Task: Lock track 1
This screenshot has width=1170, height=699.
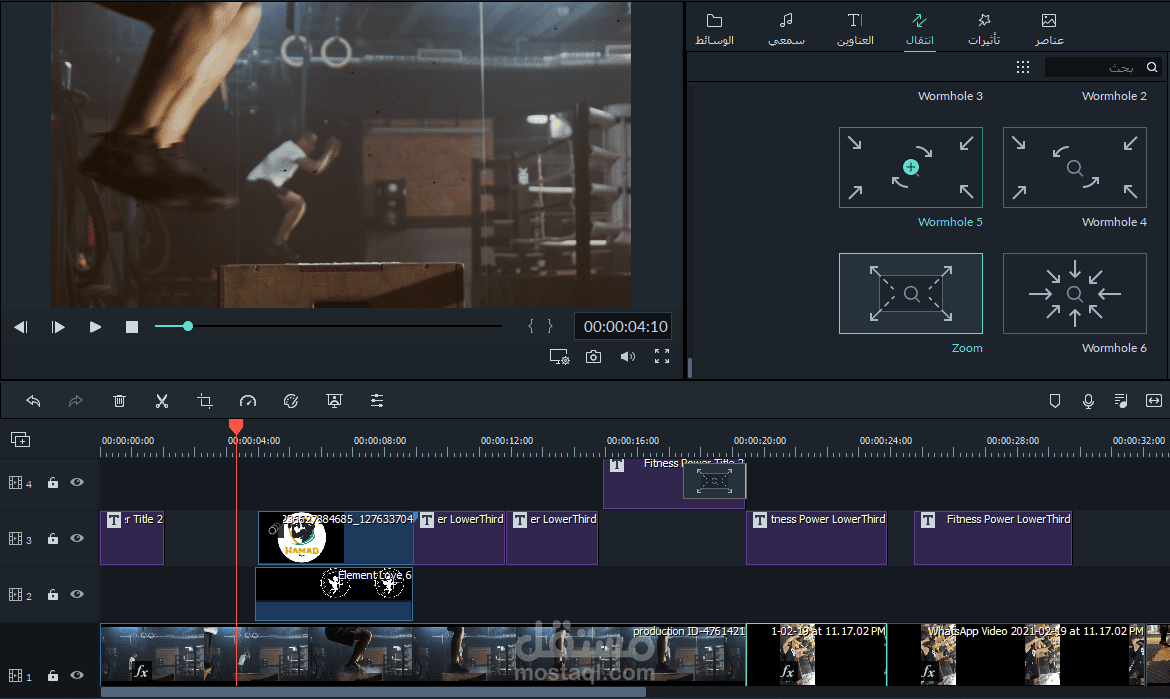Action: coord(52,674)
